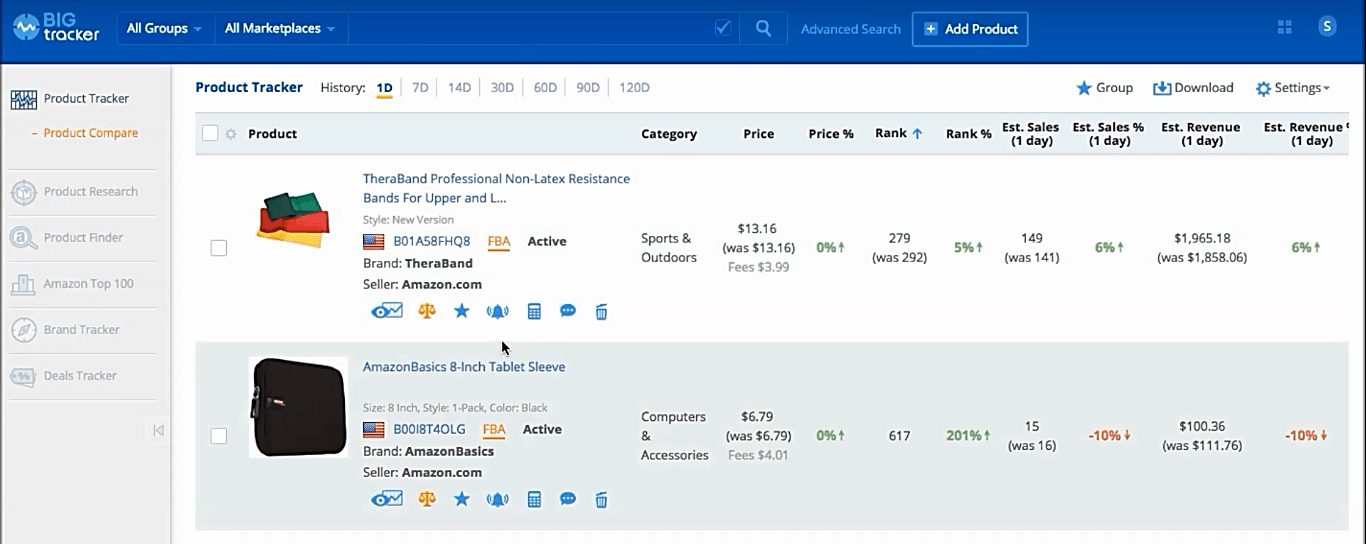This screenshot has height=544, width=1366.
Task: Open the Advanced Search link
Action: coord(851,29)
